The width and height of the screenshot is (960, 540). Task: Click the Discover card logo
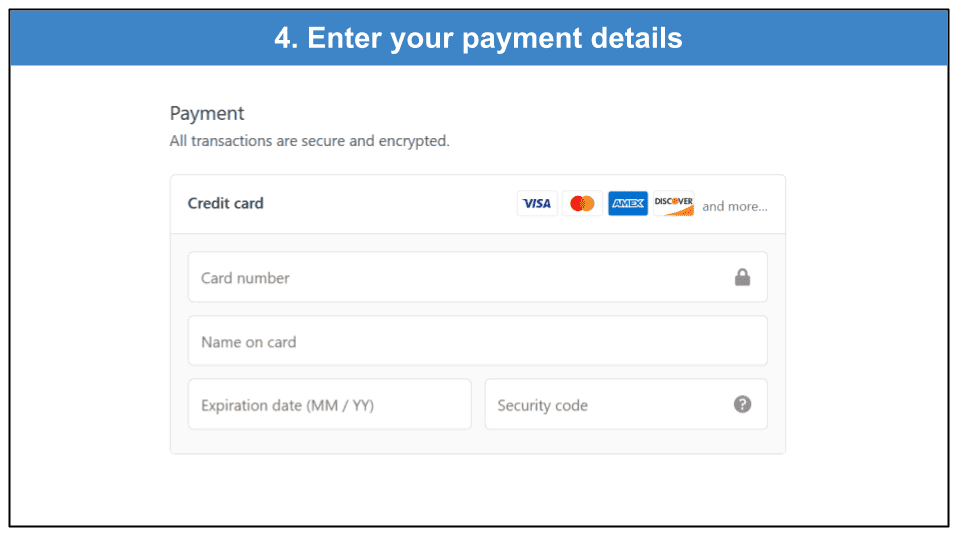[x=673, y=203]
